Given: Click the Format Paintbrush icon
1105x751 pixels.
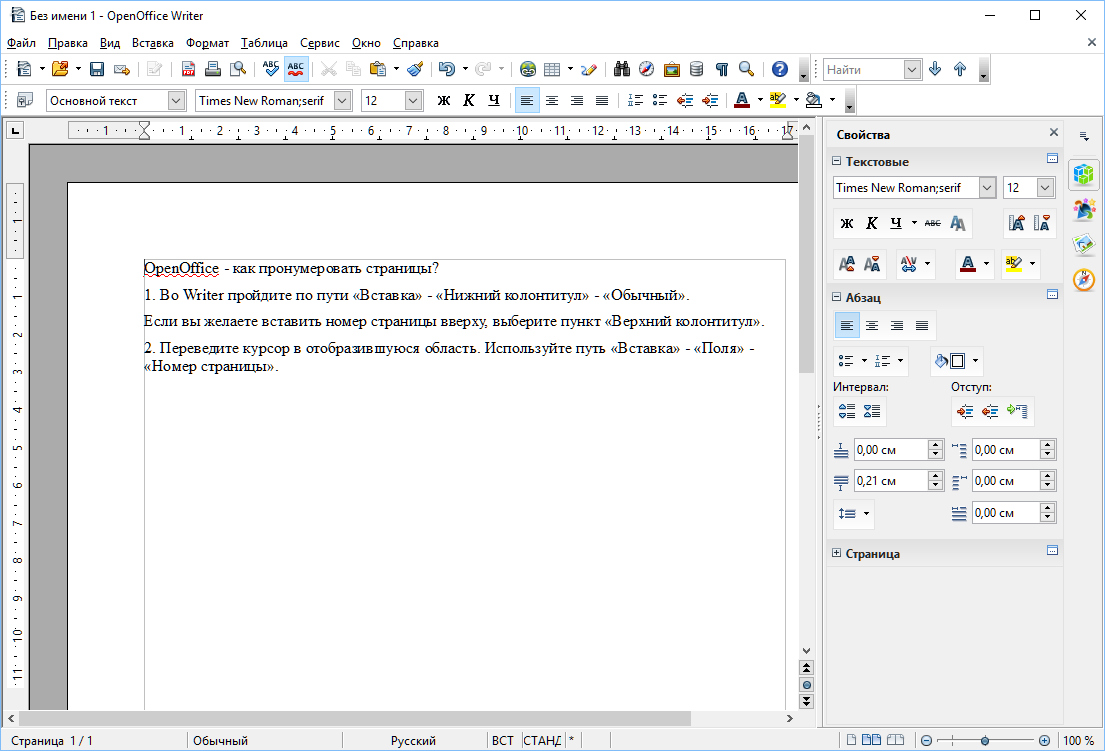Looking at the screenshot, I should coord(415,69).
